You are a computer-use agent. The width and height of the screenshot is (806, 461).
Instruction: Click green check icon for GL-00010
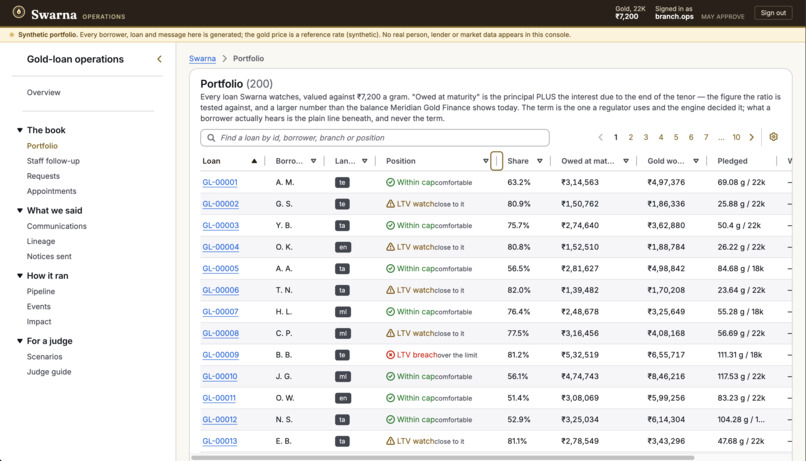point(390,376)
